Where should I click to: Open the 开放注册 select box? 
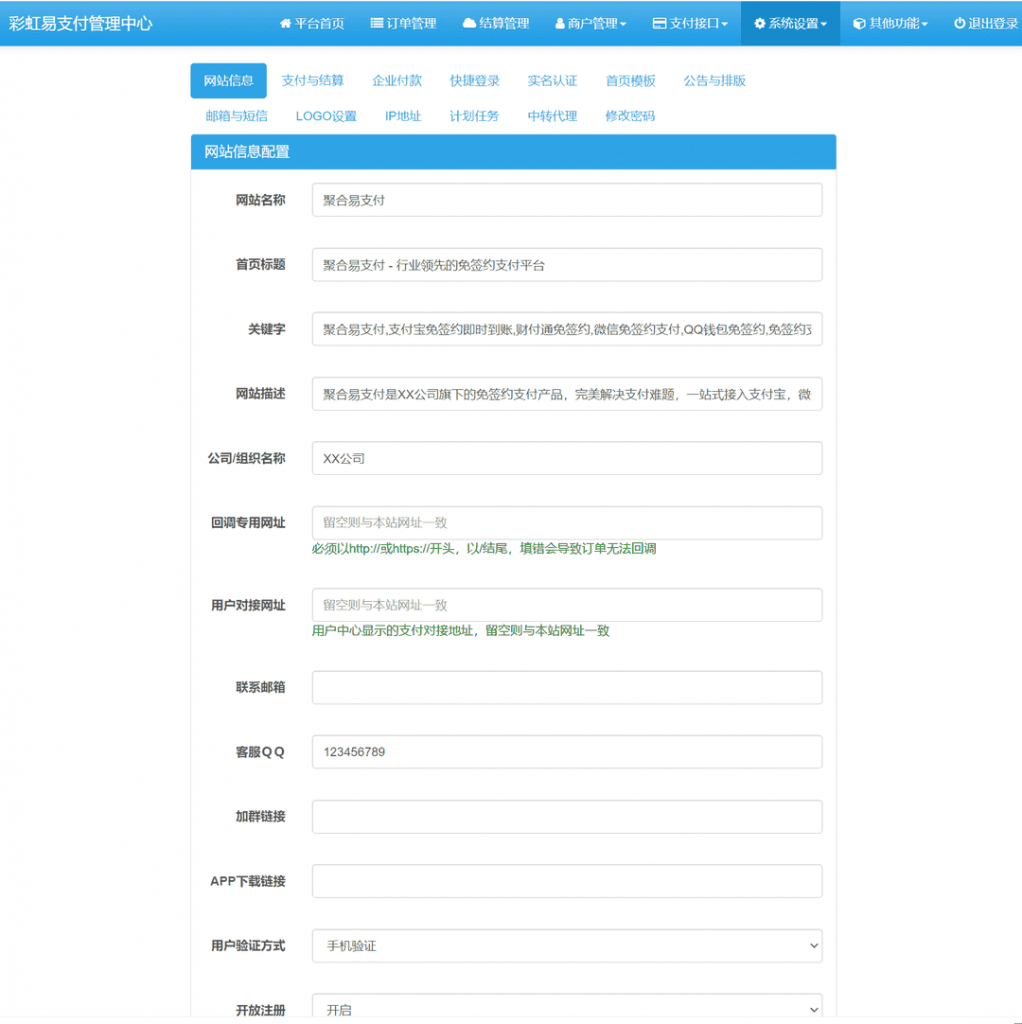(x=566, y=1008)
